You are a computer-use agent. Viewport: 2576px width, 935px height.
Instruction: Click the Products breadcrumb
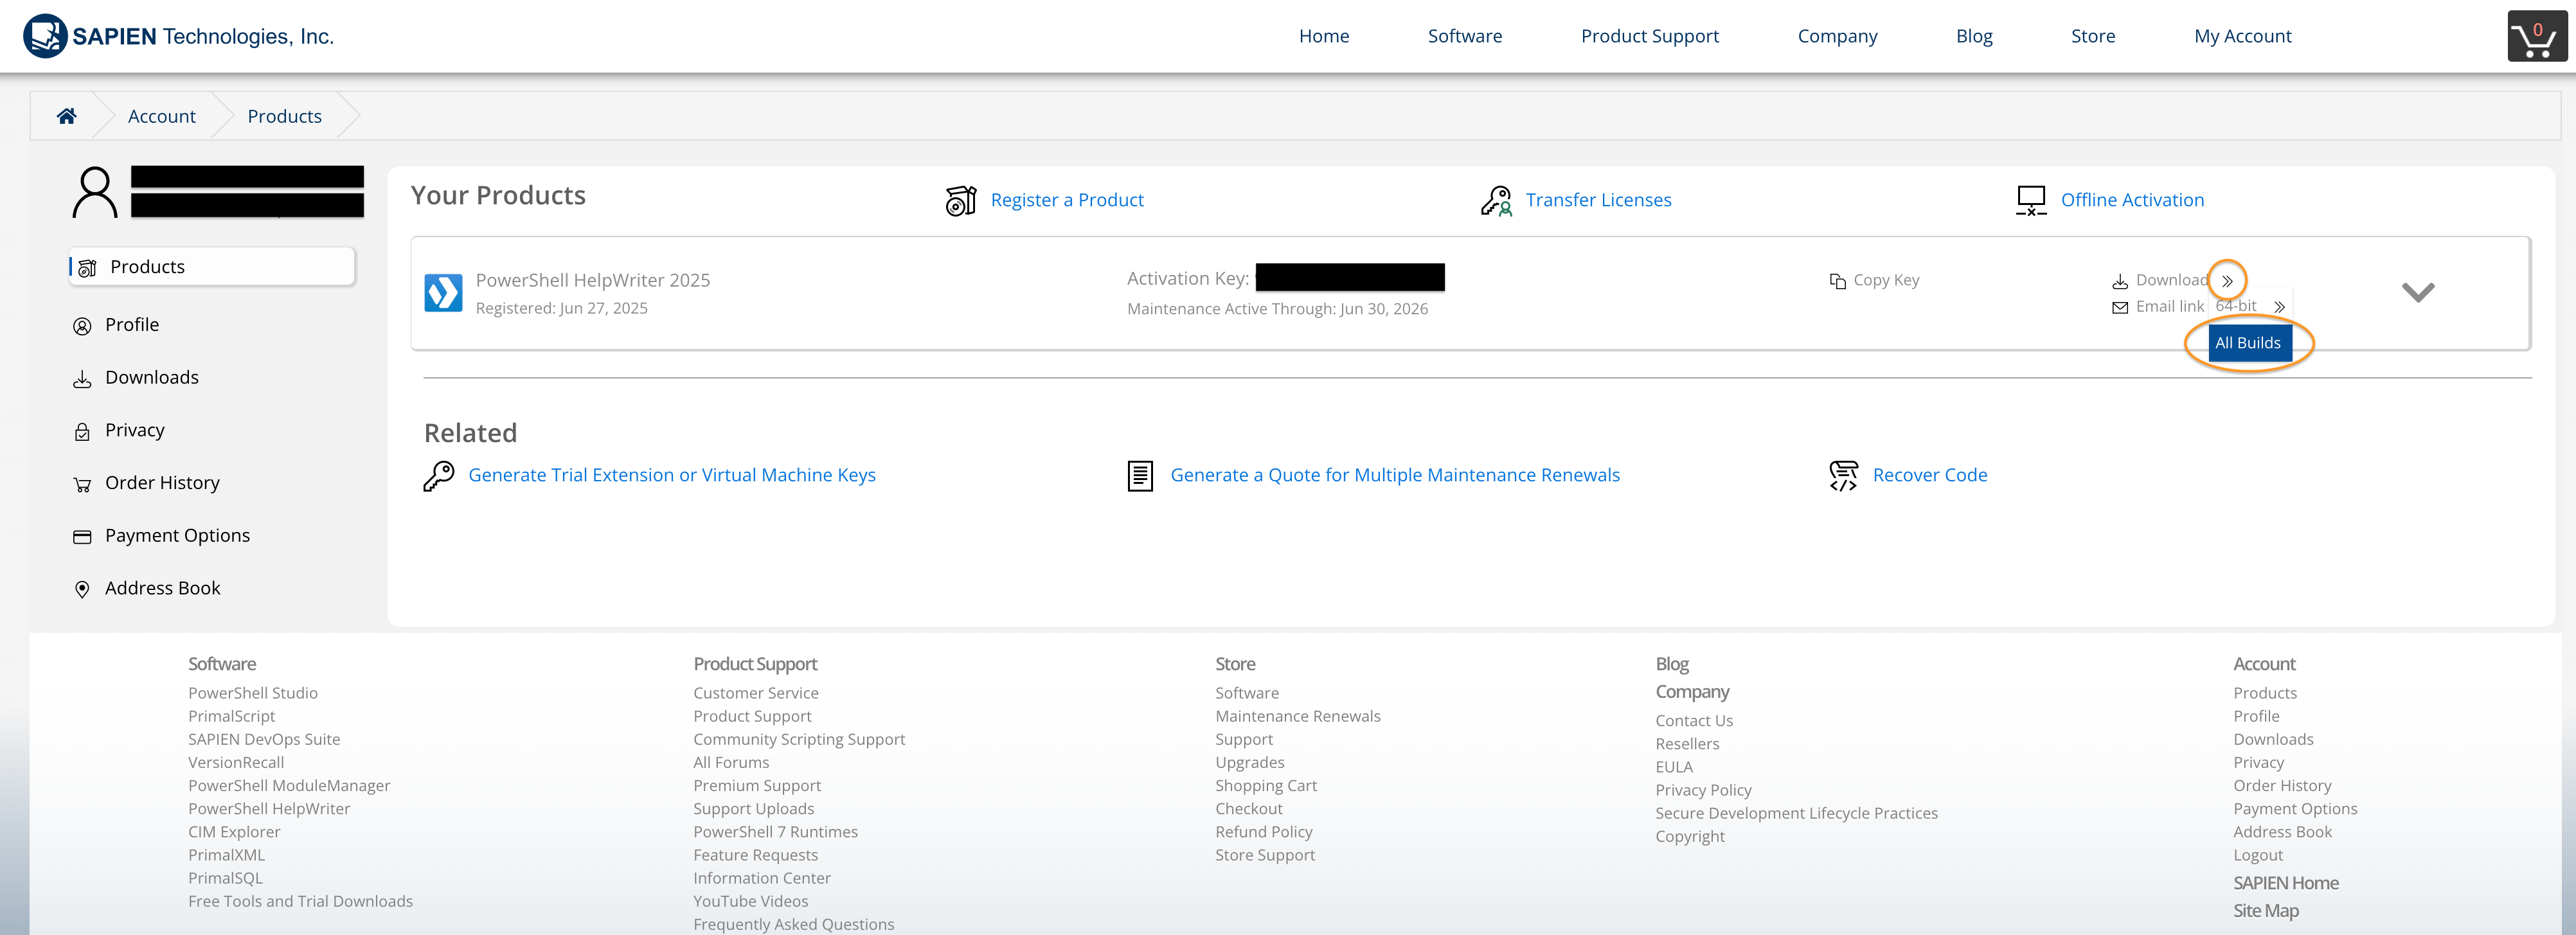point(285,116)
